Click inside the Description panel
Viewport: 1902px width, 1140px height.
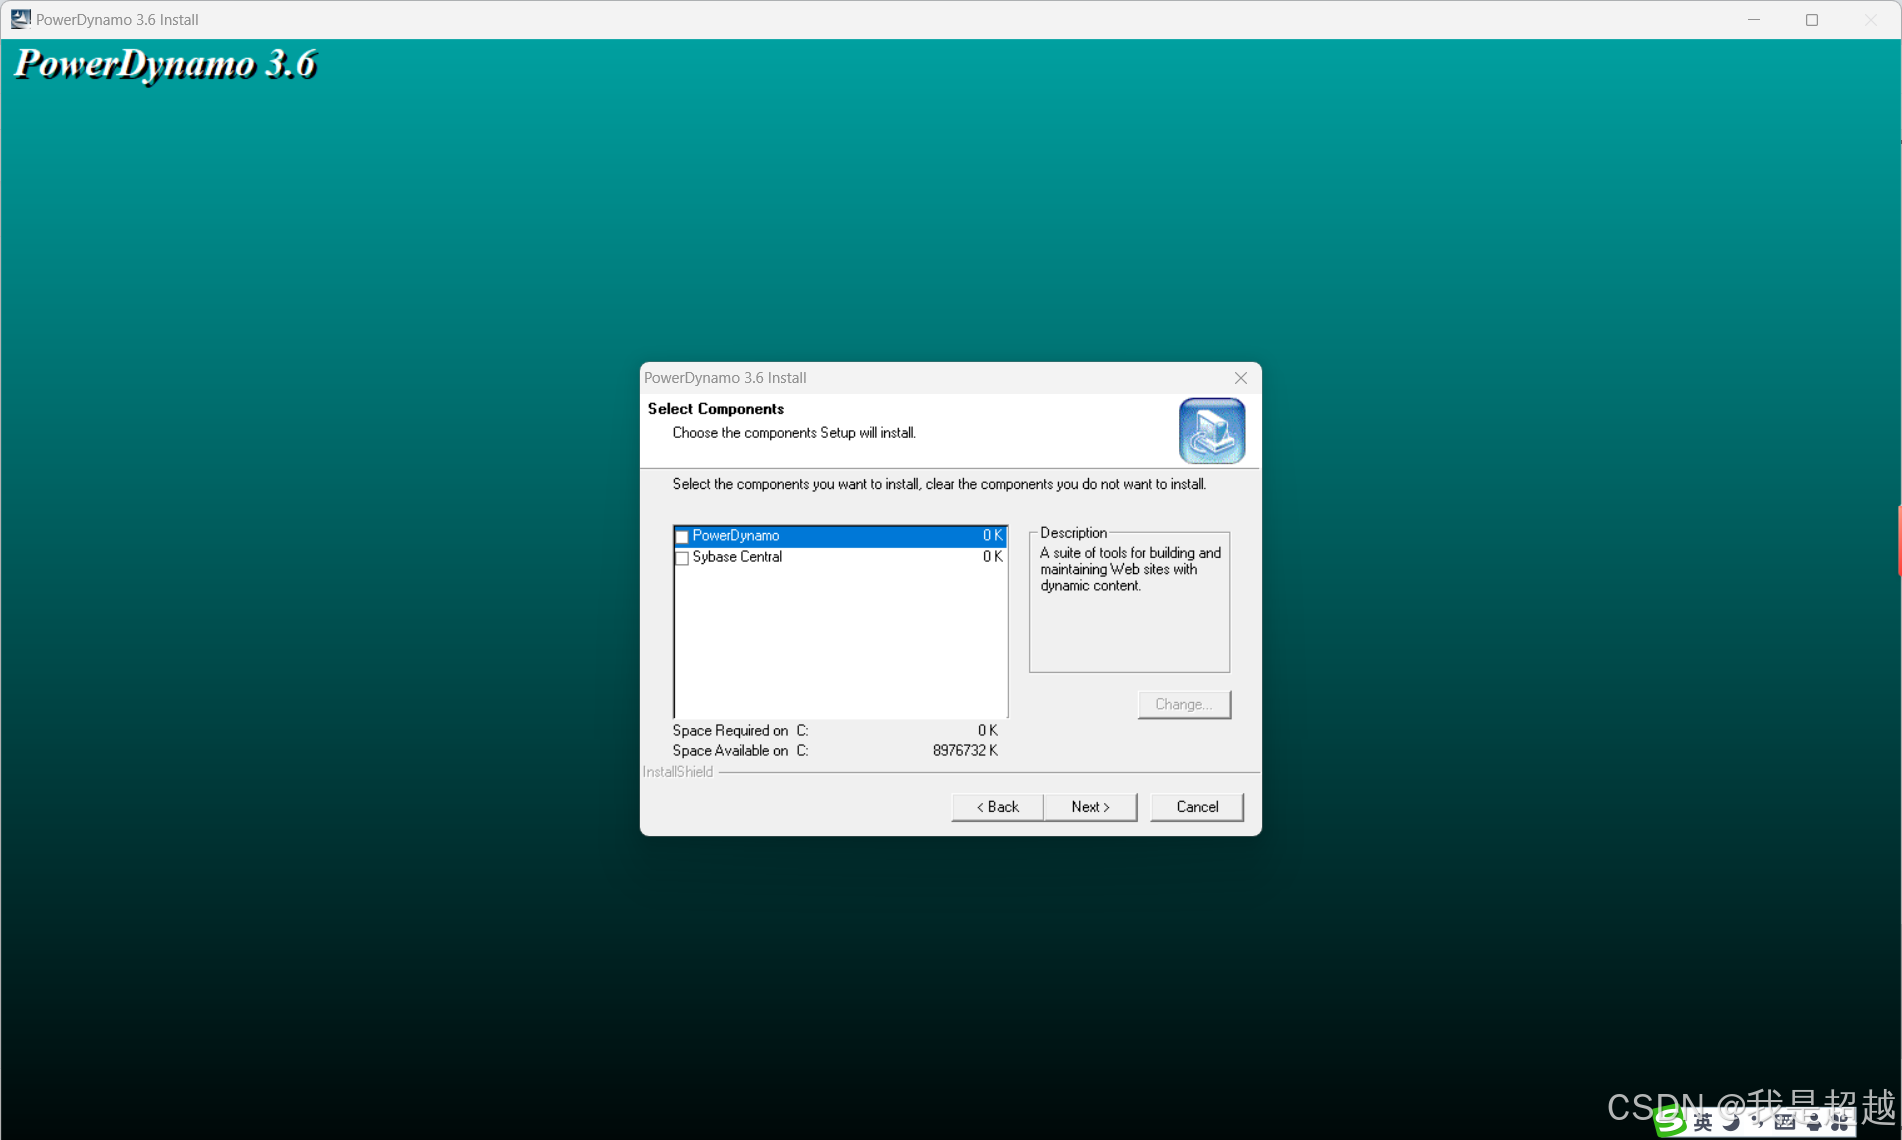point(1128,600)
